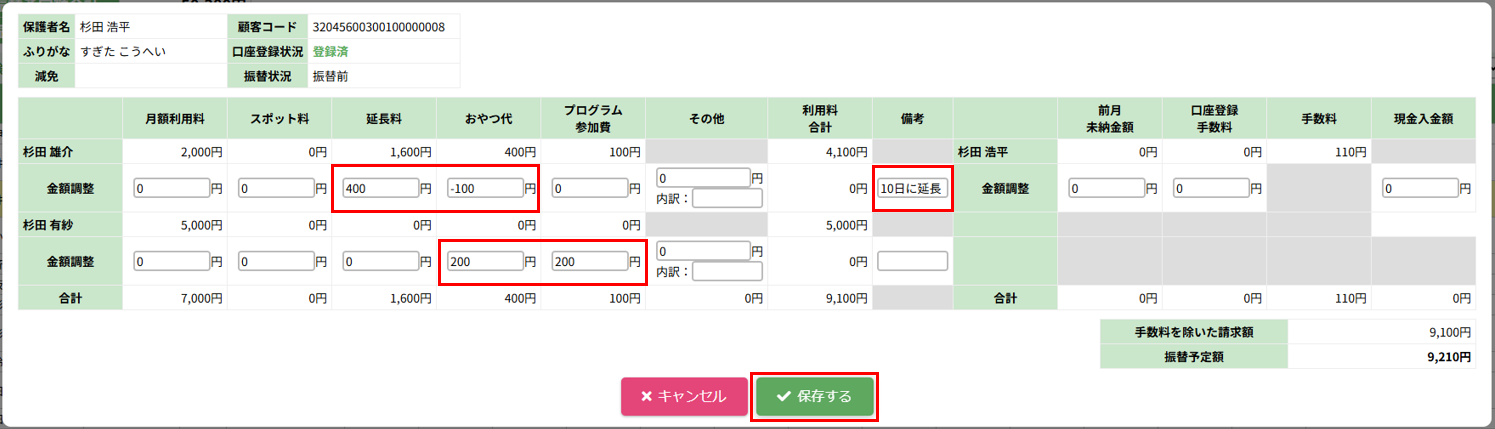Click the 備考 field containing 10日に延長
Screen dimensions: 1495x429
pos(912,188)
